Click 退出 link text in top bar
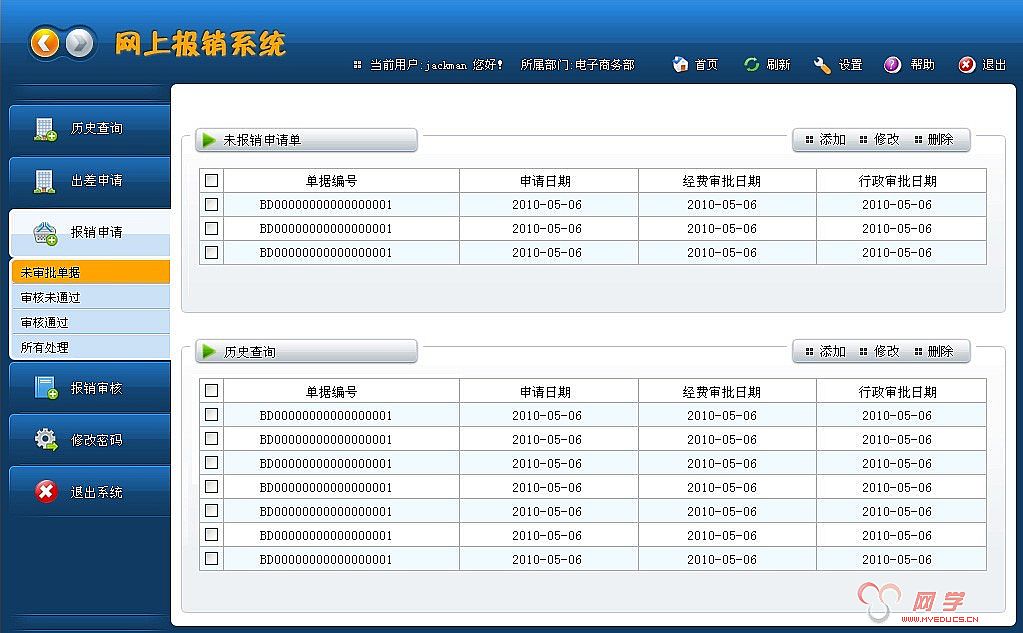1023x633 pixels. pos(994,65)
